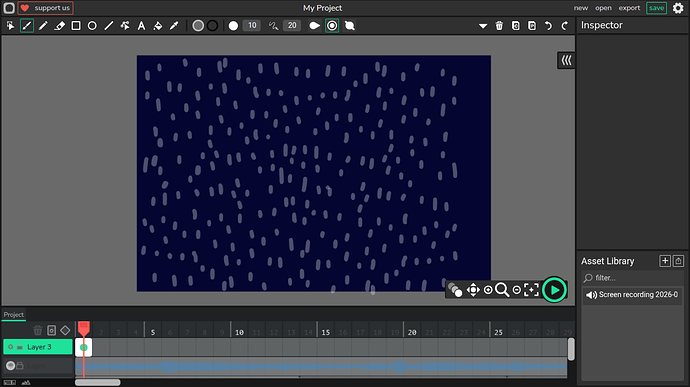Click the large frame size icon
Image resolution: width=690 pixels, height=387 pixels.
click(x=26, y=382)
